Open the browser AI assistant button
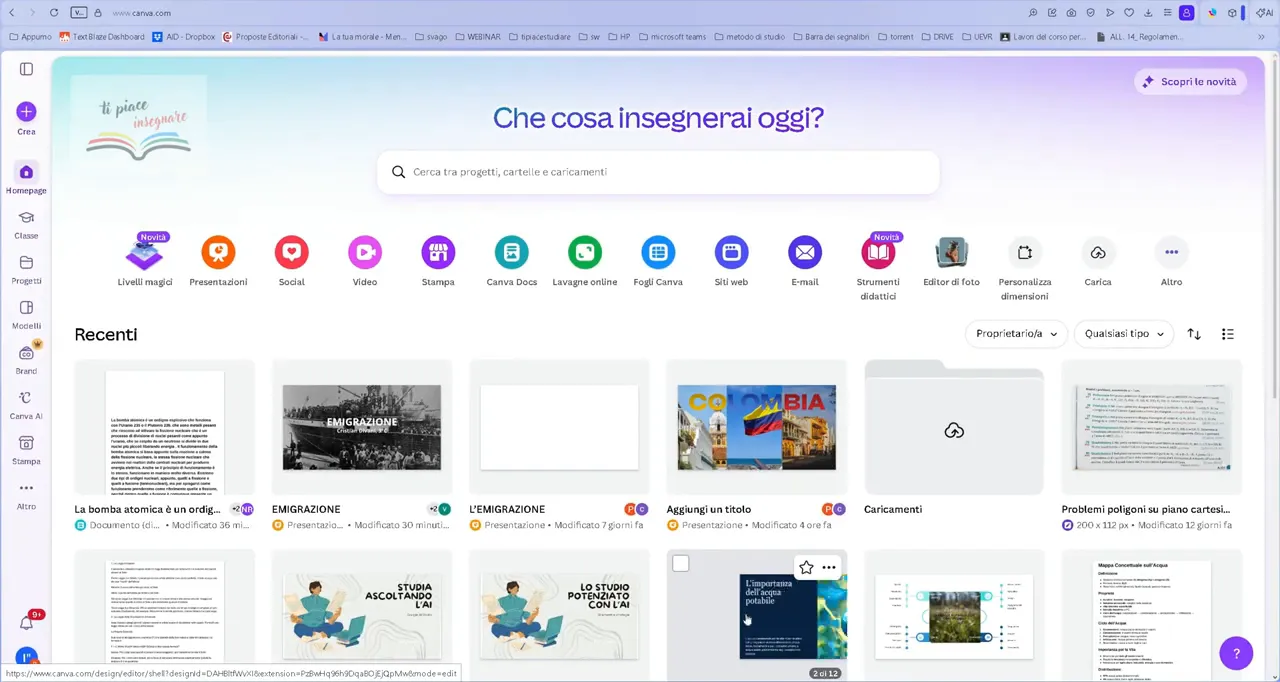Image resolution: width=1280 pixels, height=682 pixels. [x=1264, y=13]
